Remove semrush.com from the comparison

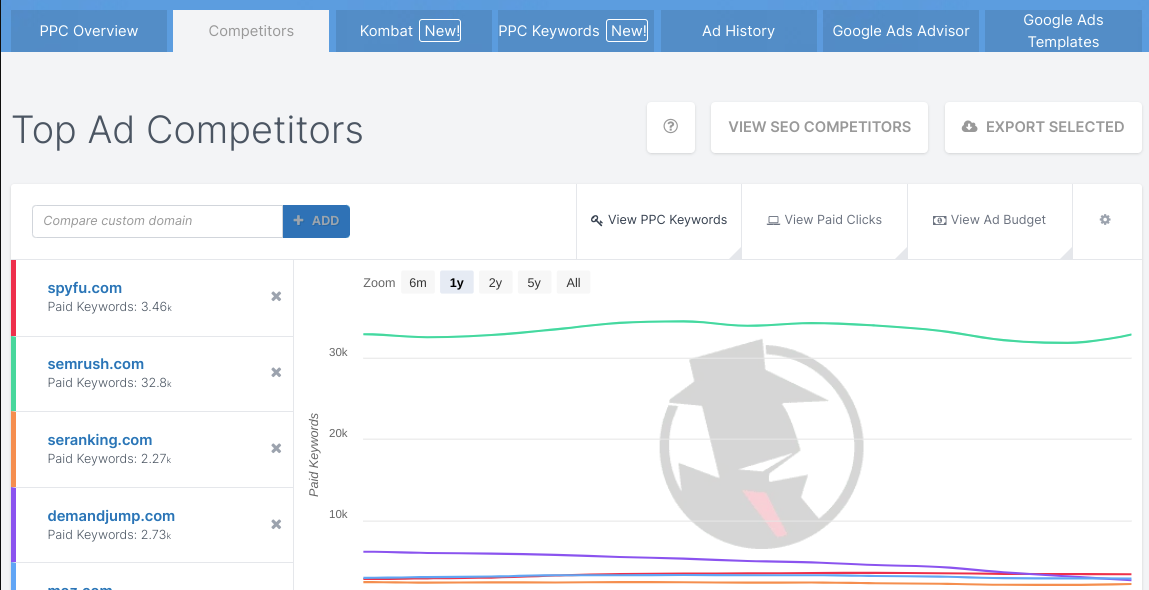(276, 372)
